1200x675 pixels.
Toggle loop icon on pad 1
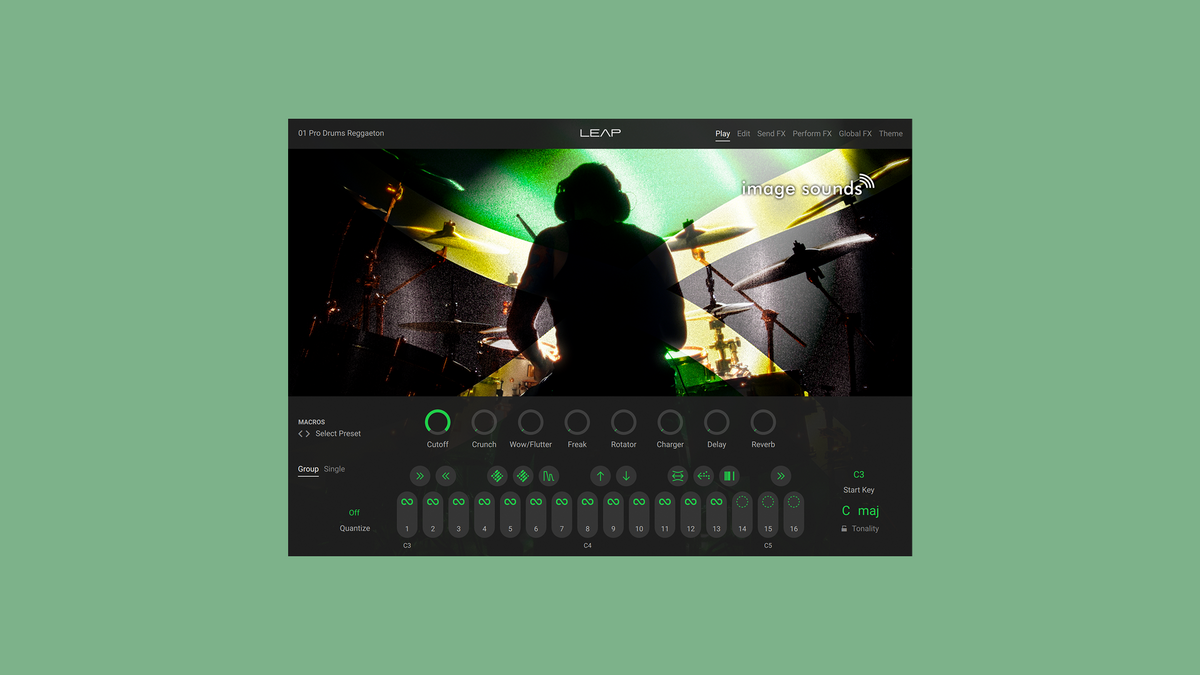click(407, 502)
